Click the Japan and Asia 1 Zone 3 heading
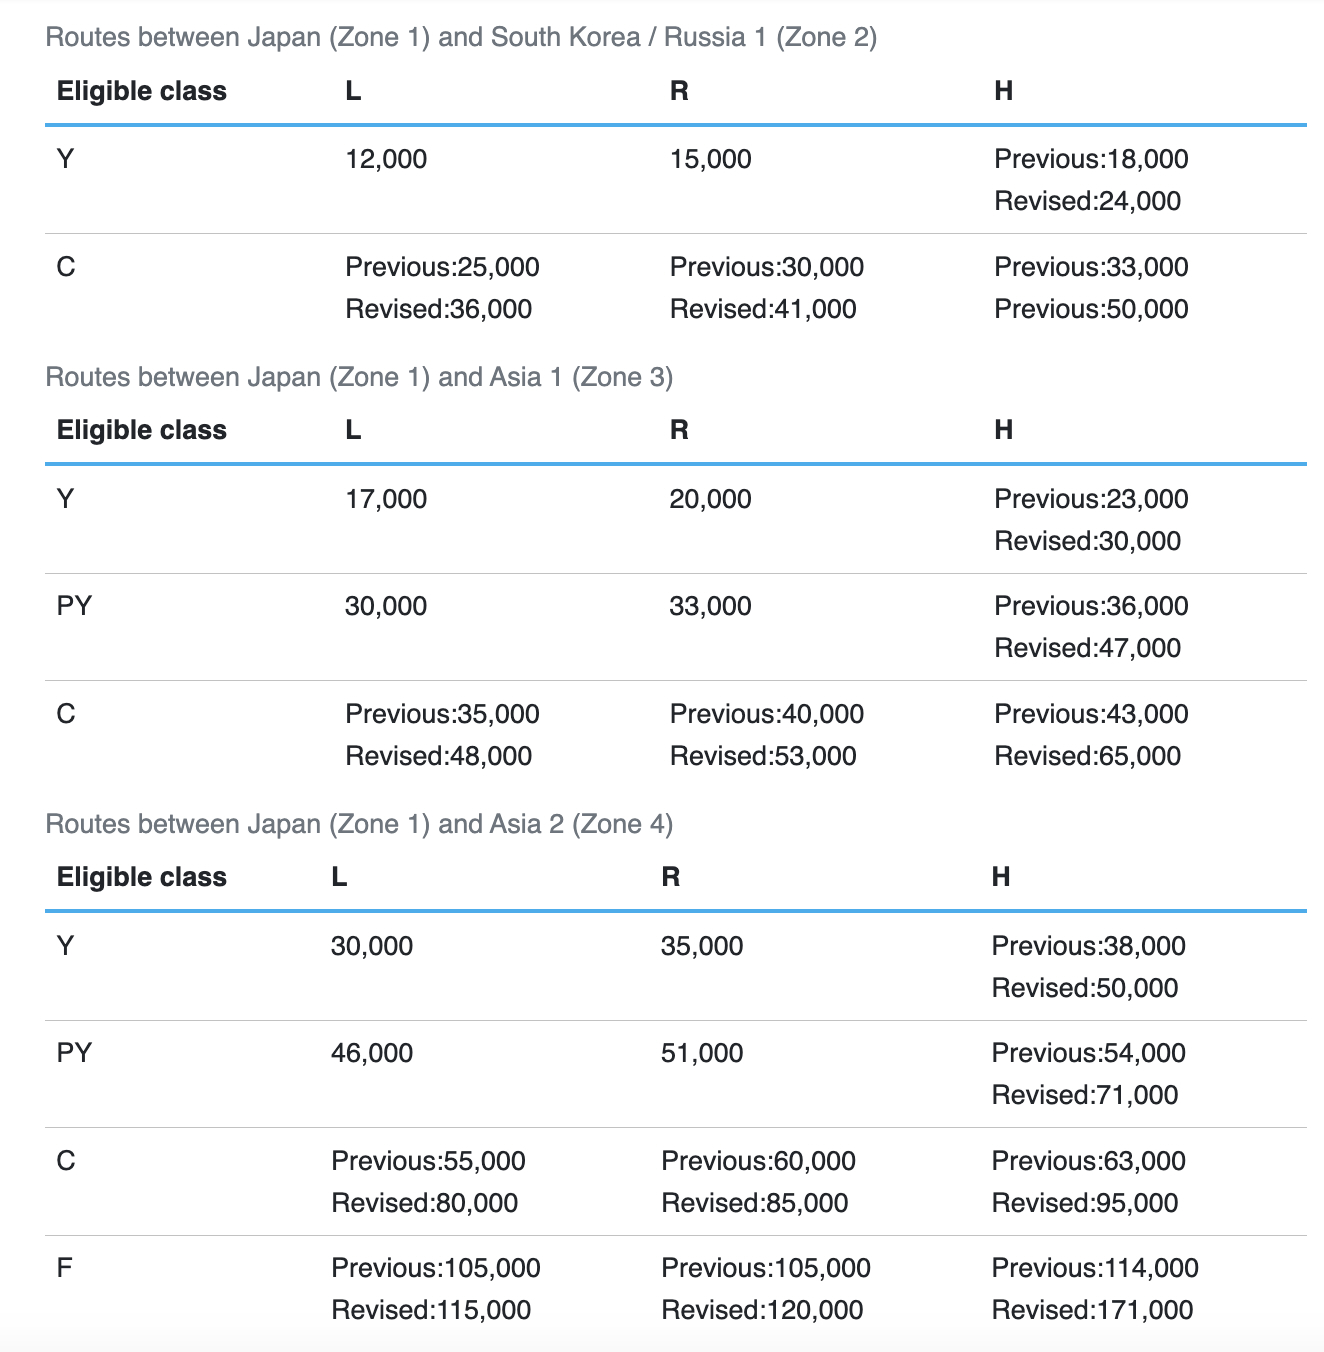Viewport: 1324px width, 1352px height. (x=359, y=377)
